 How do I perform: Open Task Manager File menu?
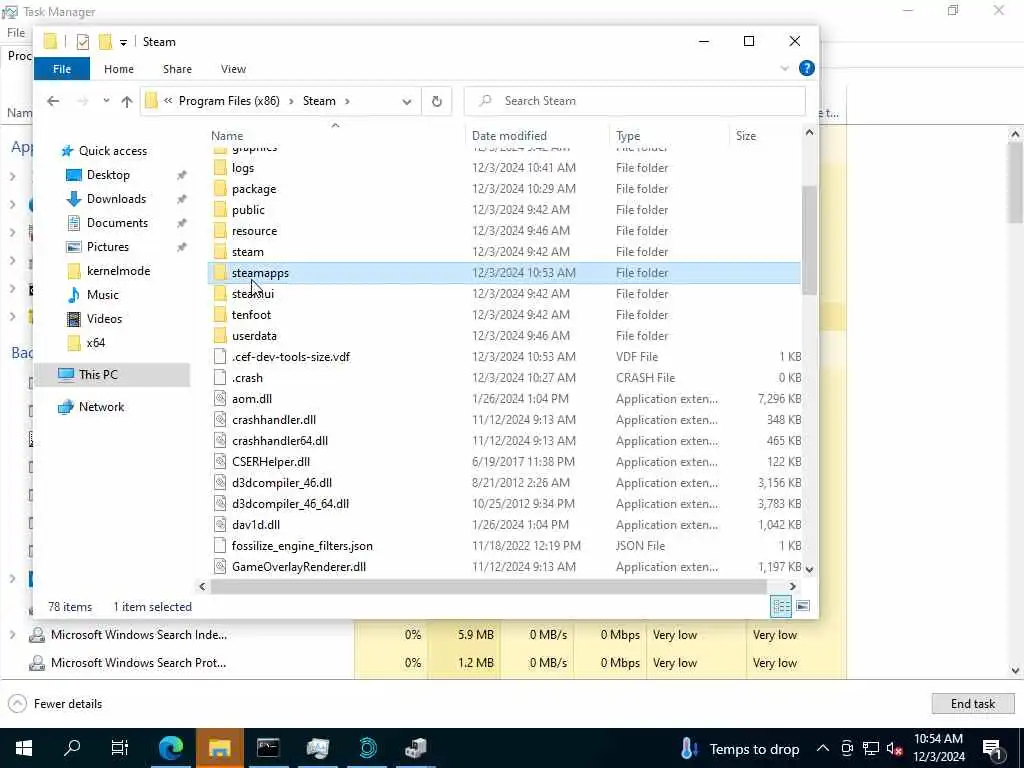coord(16,33)
